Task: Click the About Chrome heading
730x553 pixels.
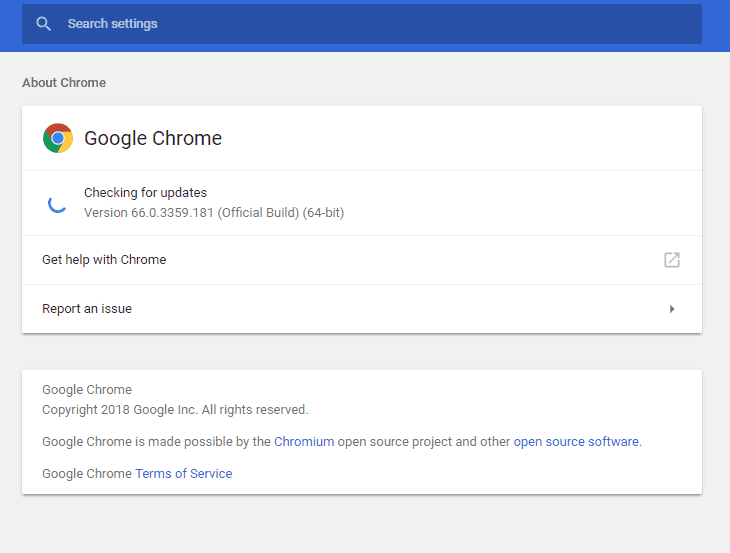Action: pyautogui.click(x=64, y=83)
